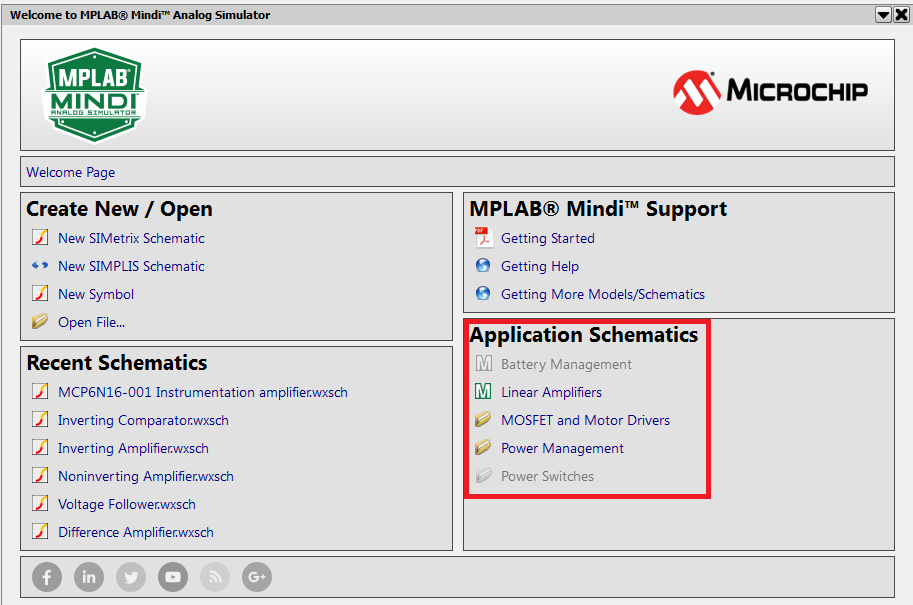Open the Linear Amplifiers application schematics
This screenshot has width=913, height=605.
pyautogui.click(x=551, y=392)
